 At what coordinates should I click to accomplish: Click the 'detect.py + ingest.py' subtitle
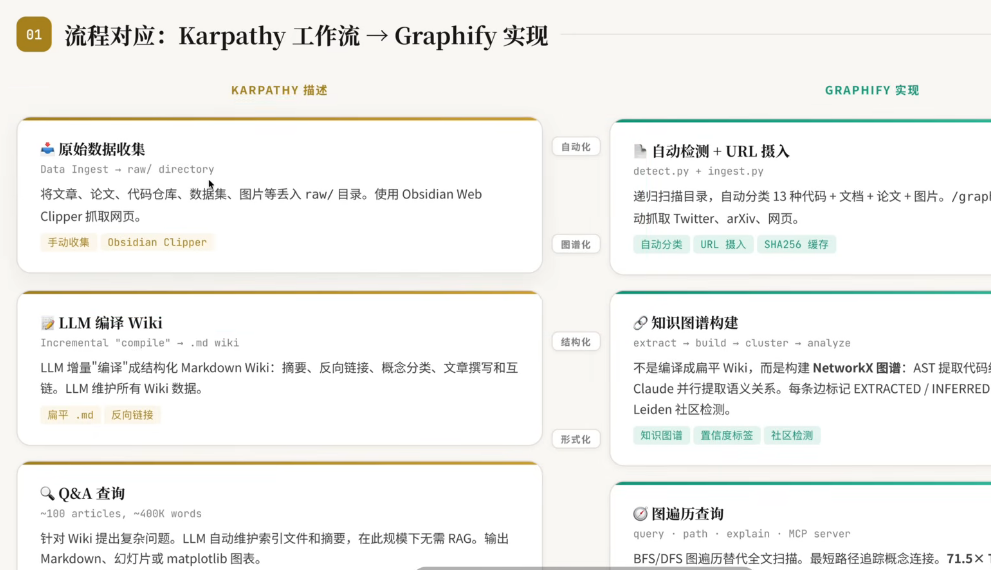pyautogui.click(x=698, y=171)
